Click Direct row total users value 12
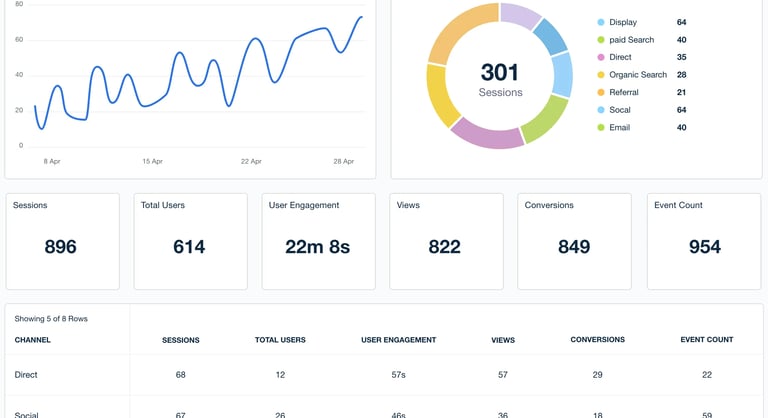Screen dimensions: 768x418 click(280, 375)
